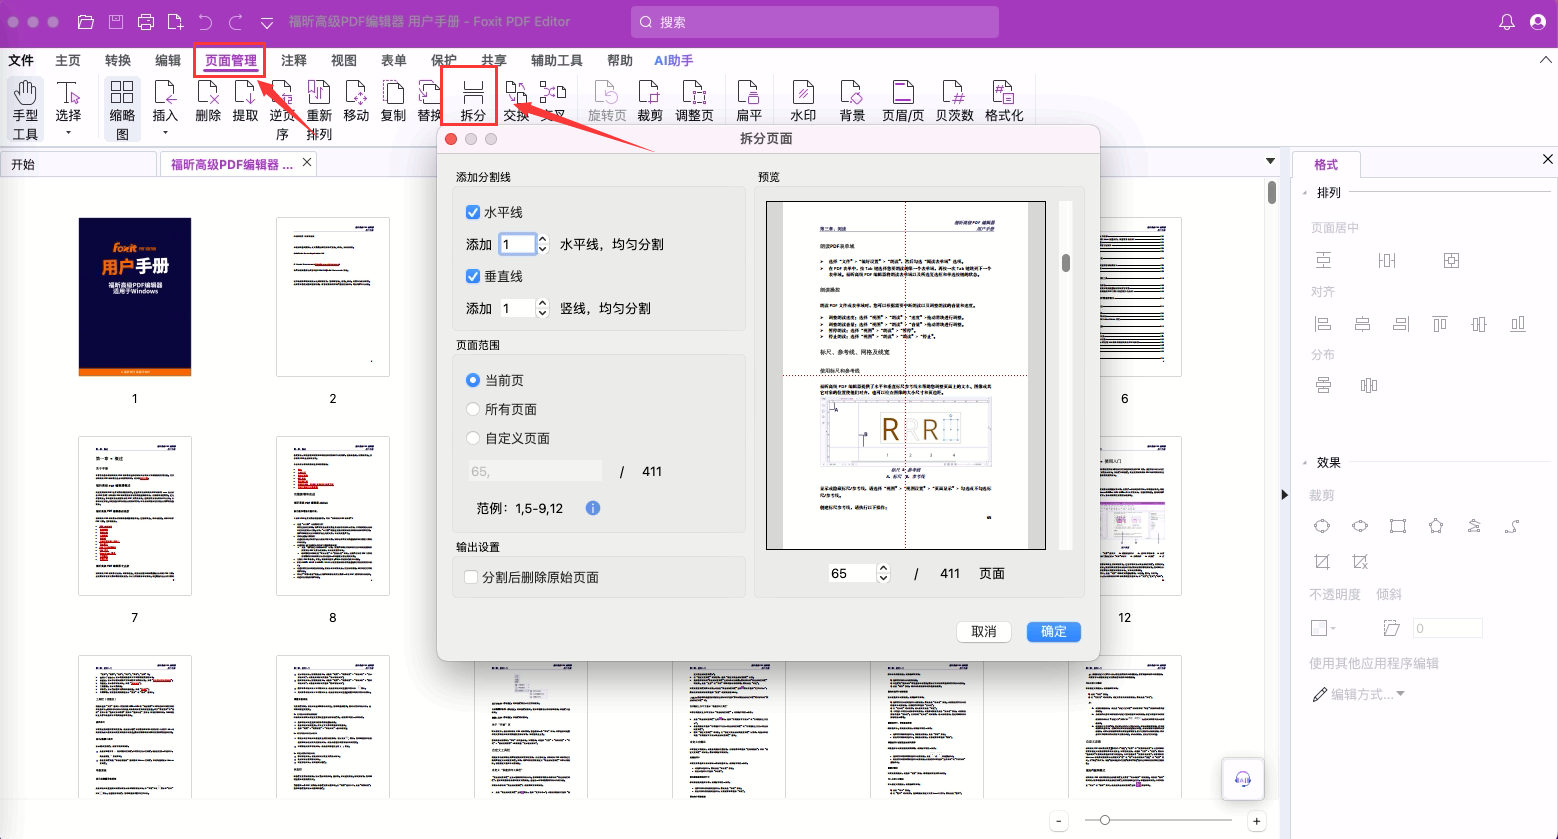Click the print icon in title bar
Image resolution: width=1558 pixels, height=839 pixels.
tap(146, 22)
